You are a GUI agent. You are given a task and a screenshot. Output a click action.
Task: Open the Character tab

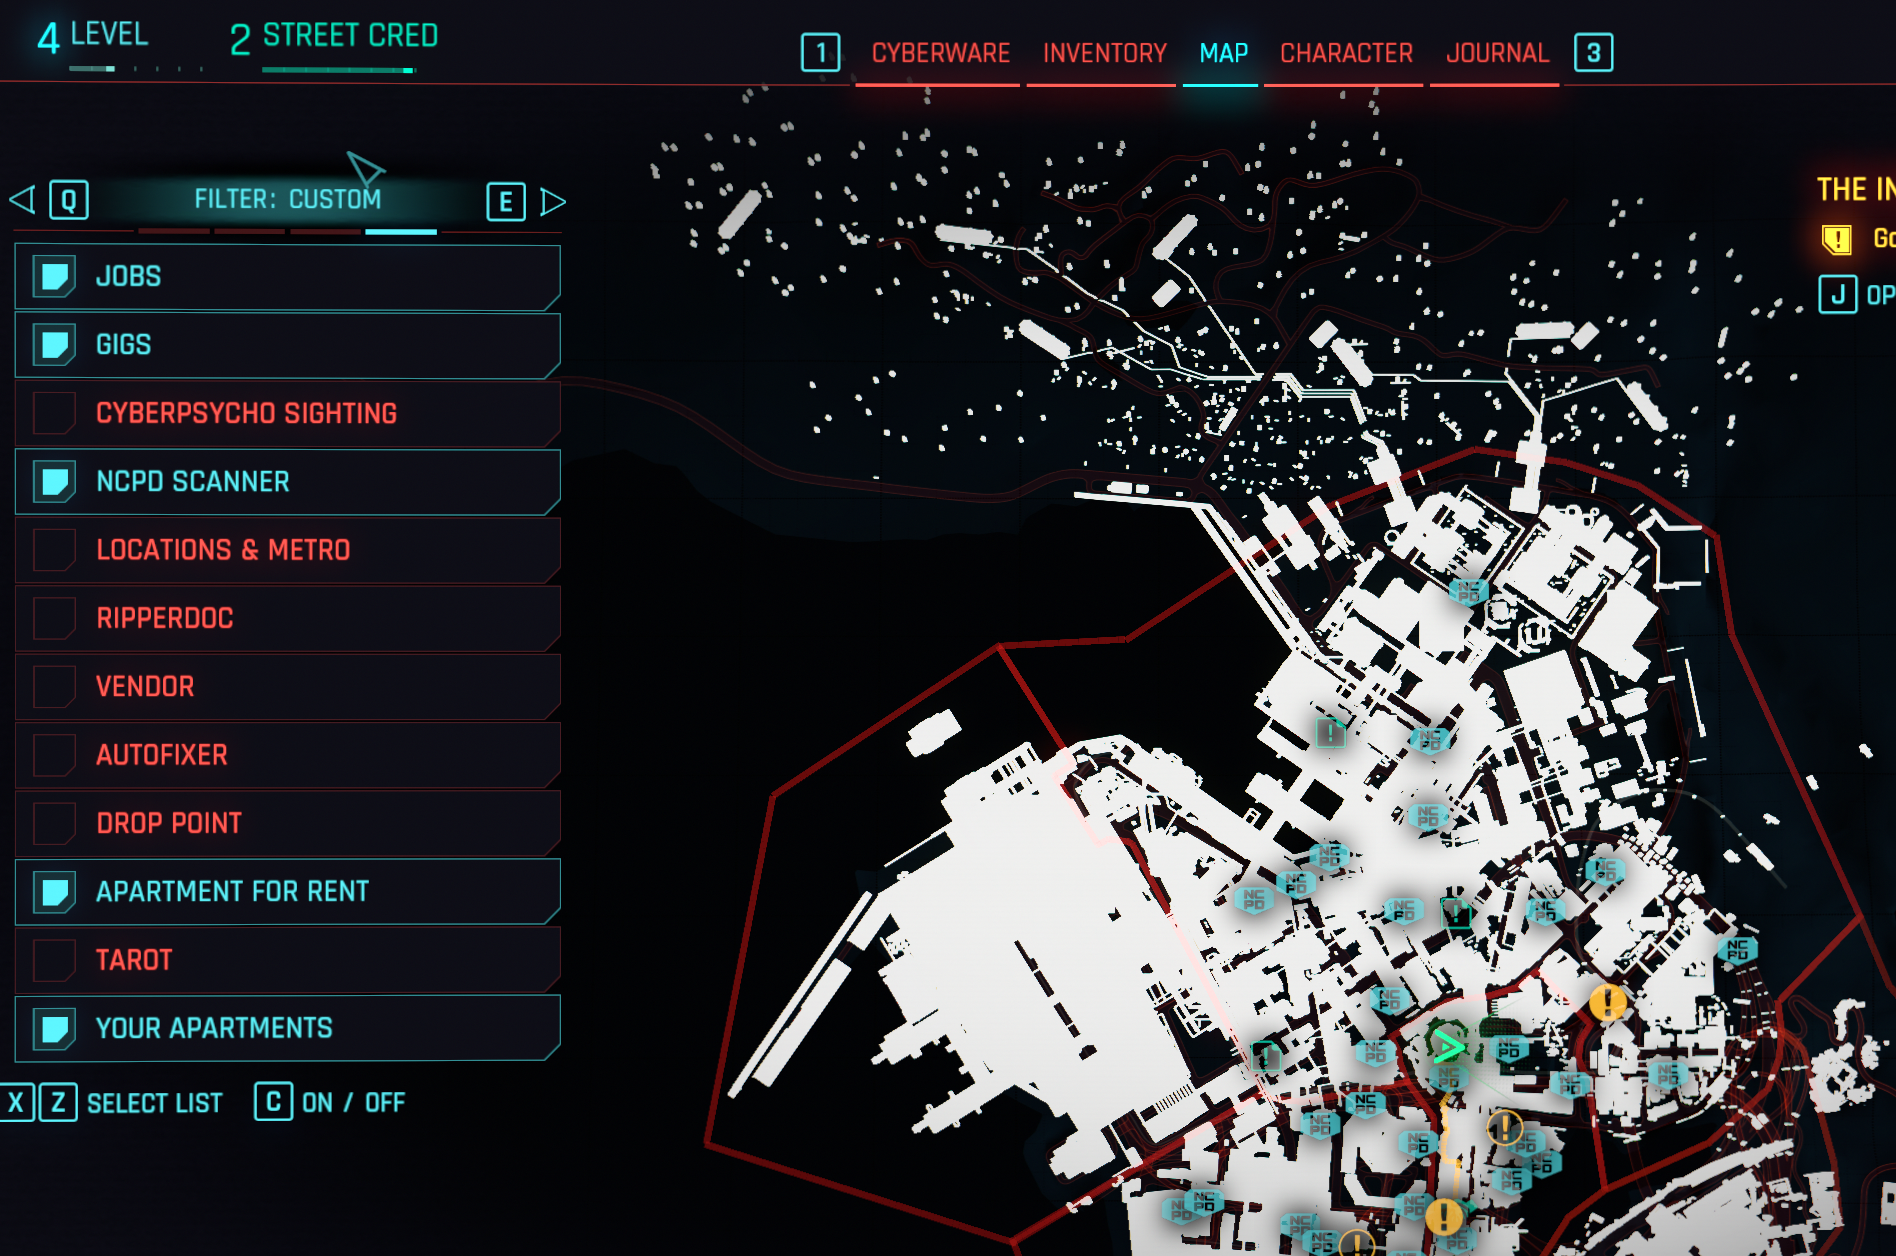click(x=1346, y=53)
